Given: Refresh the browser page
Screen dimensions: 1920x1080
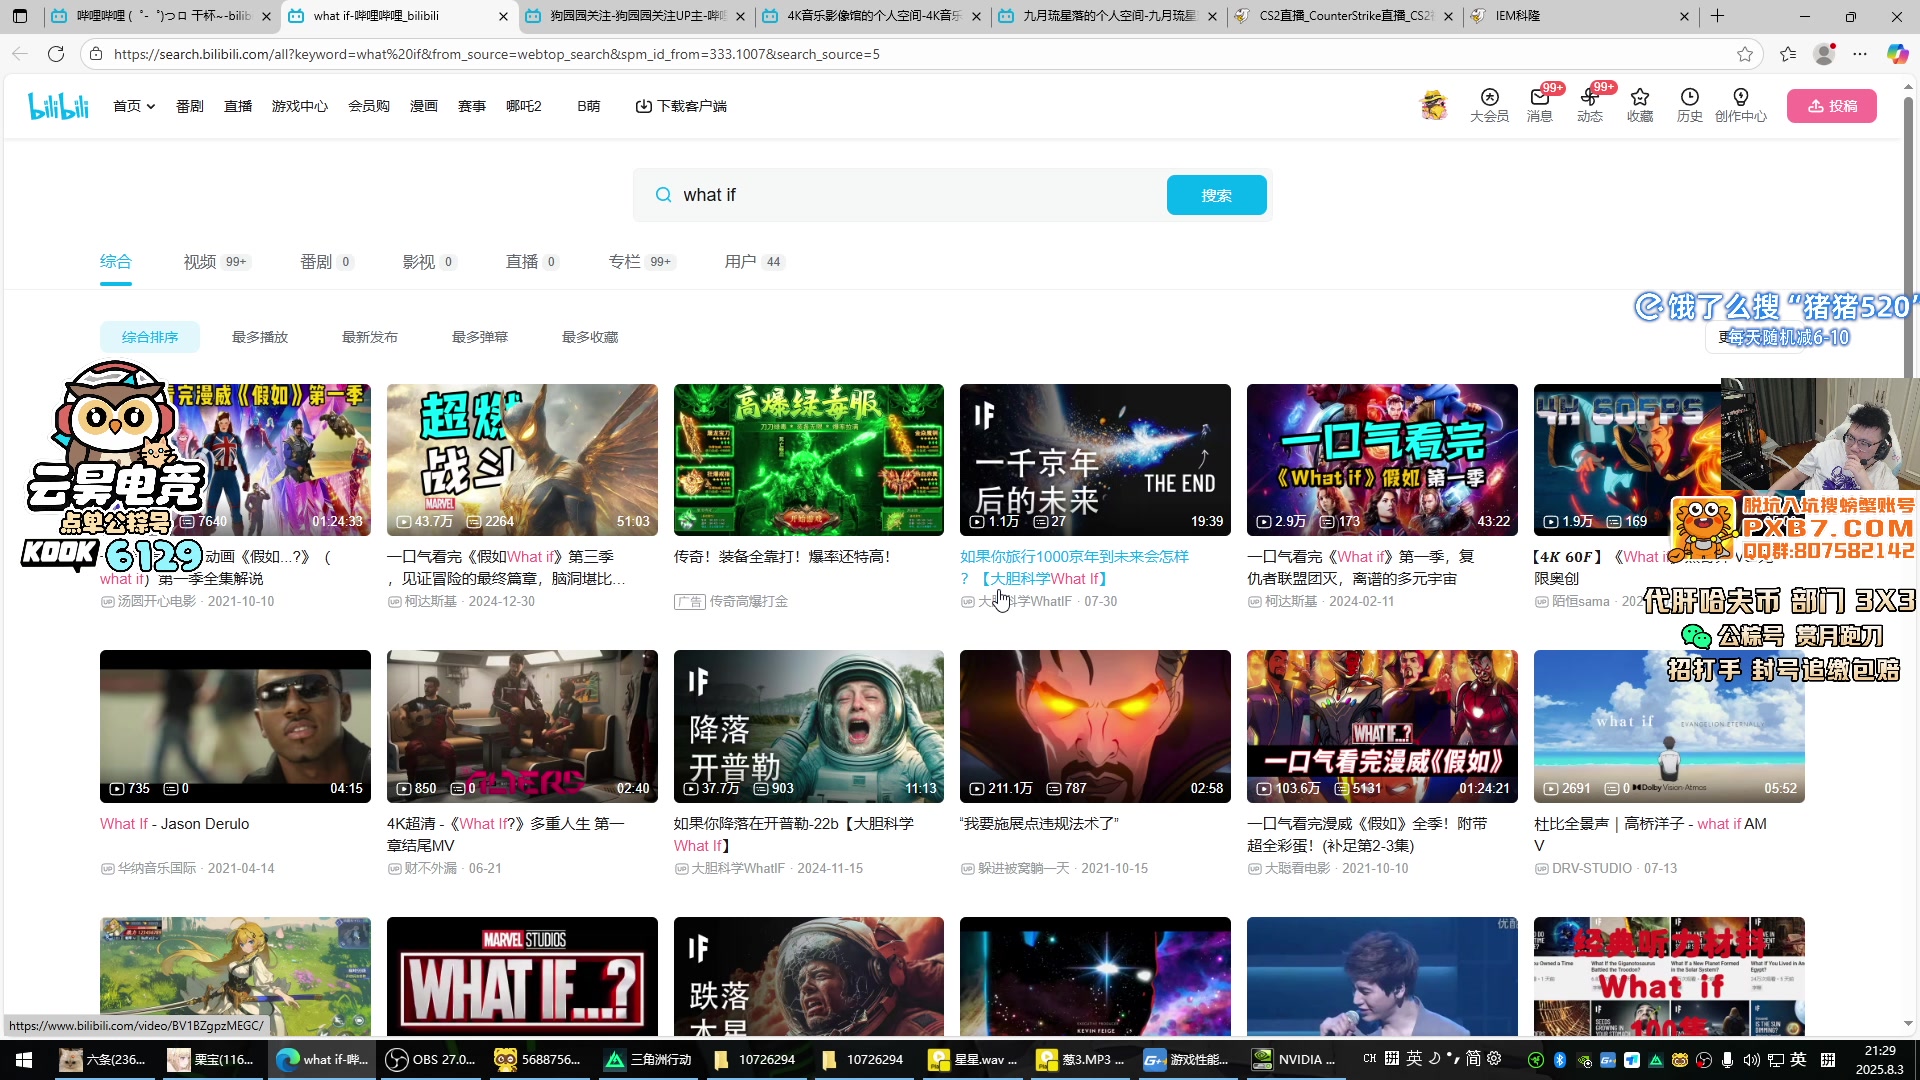Looking at the screenshot, I should (x=56, y=54).
